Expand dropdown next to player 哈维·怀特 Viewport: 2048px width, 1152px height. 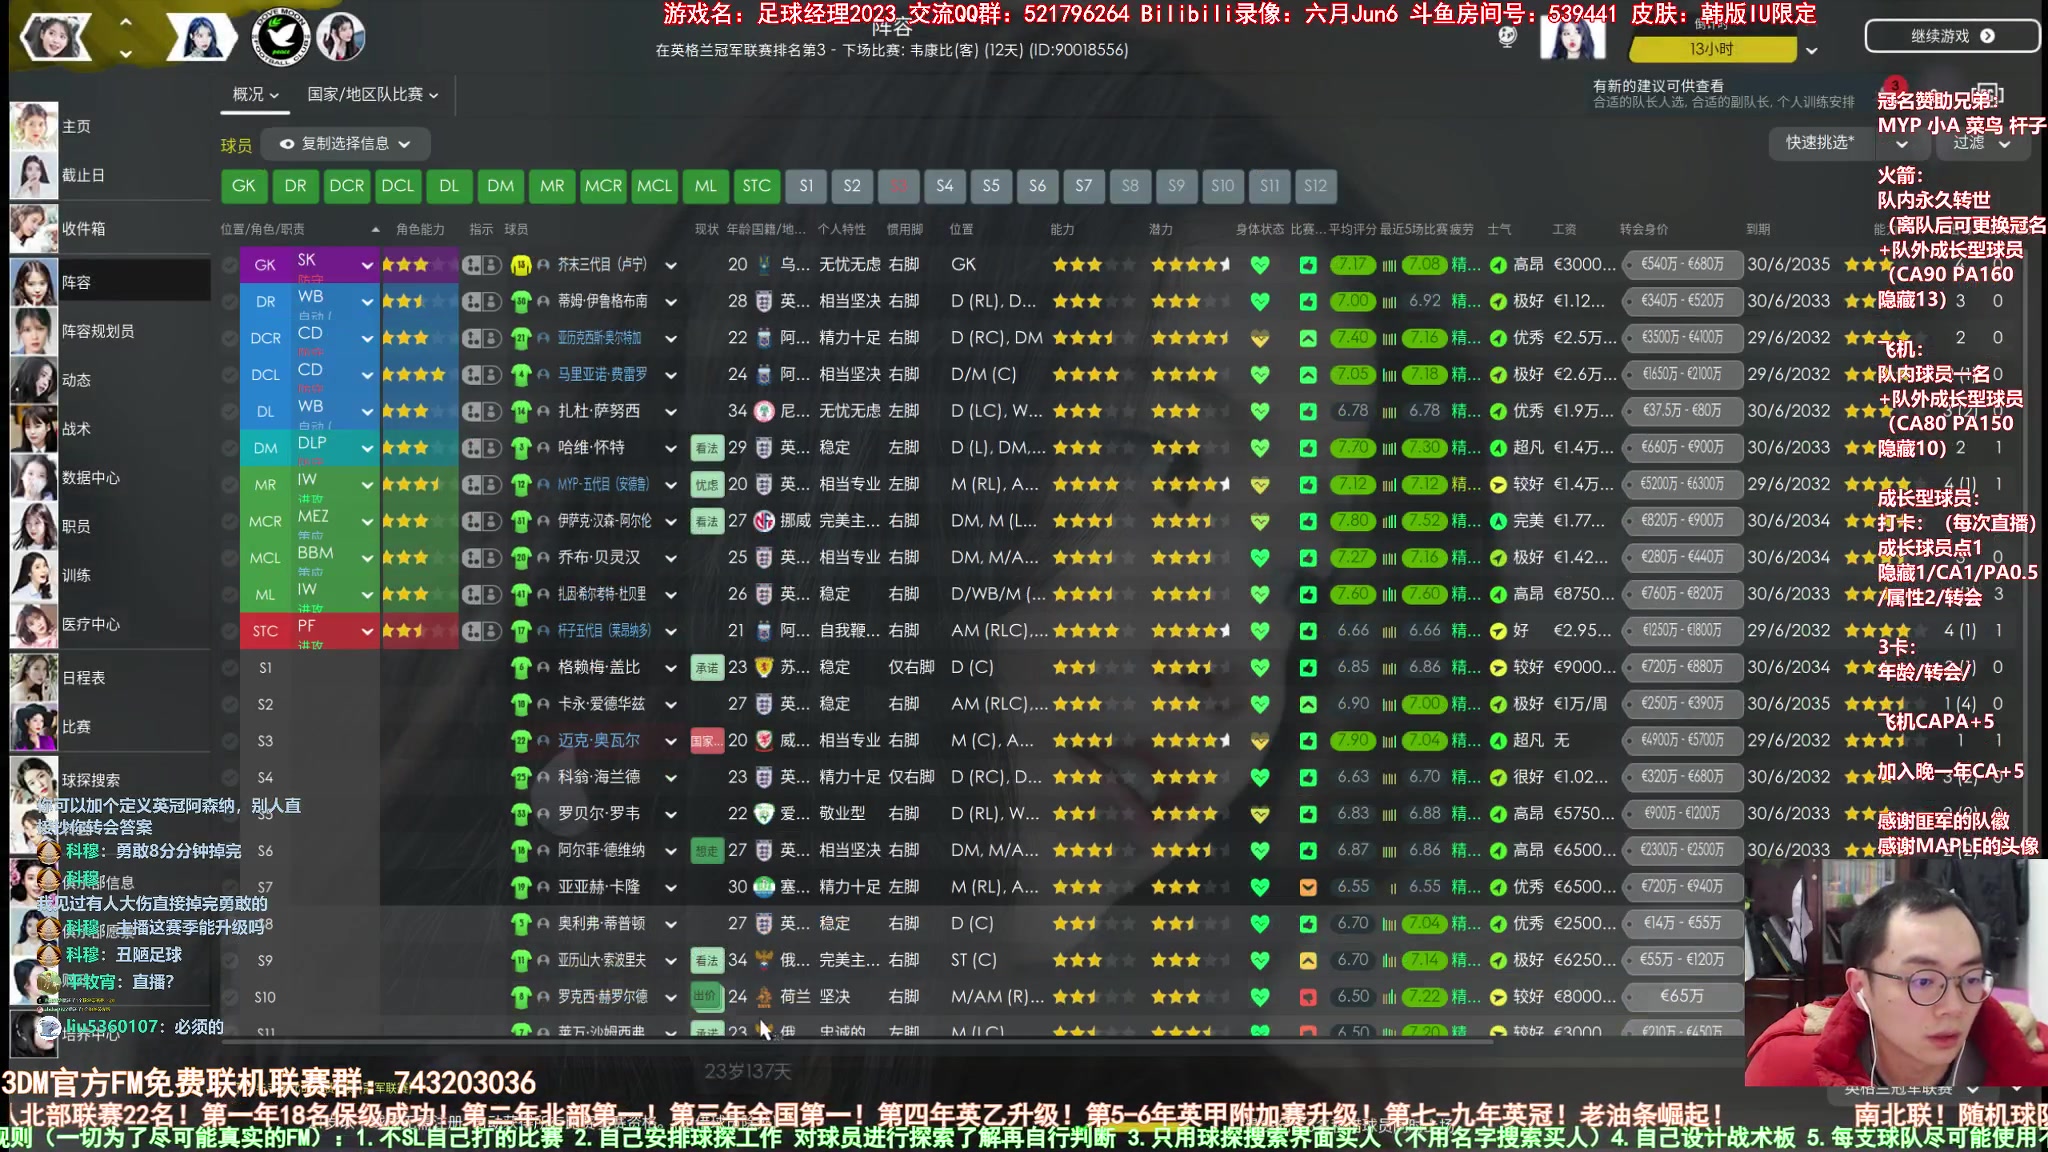(x=670, y=448)
